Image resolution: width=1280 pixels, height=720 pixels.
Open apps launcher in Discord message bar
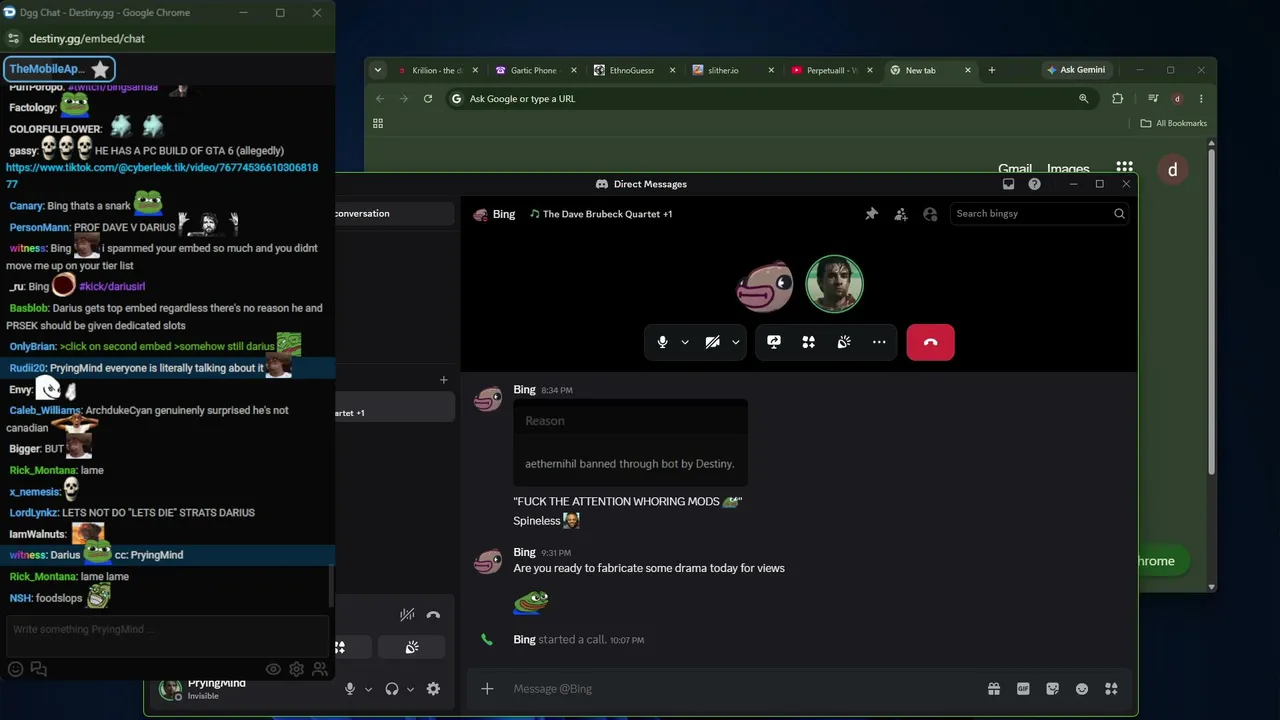tap(1111, 689)
